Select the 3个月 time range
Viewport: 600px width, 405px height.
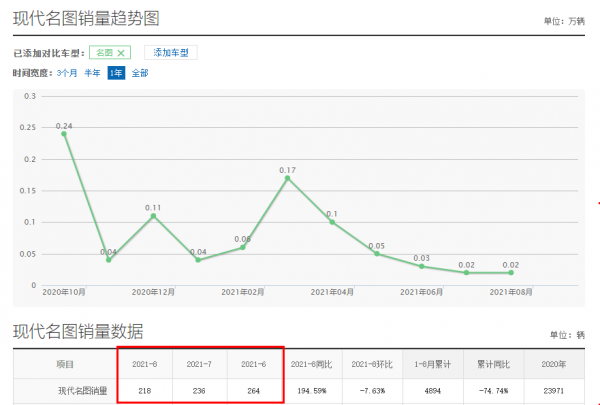67,73
